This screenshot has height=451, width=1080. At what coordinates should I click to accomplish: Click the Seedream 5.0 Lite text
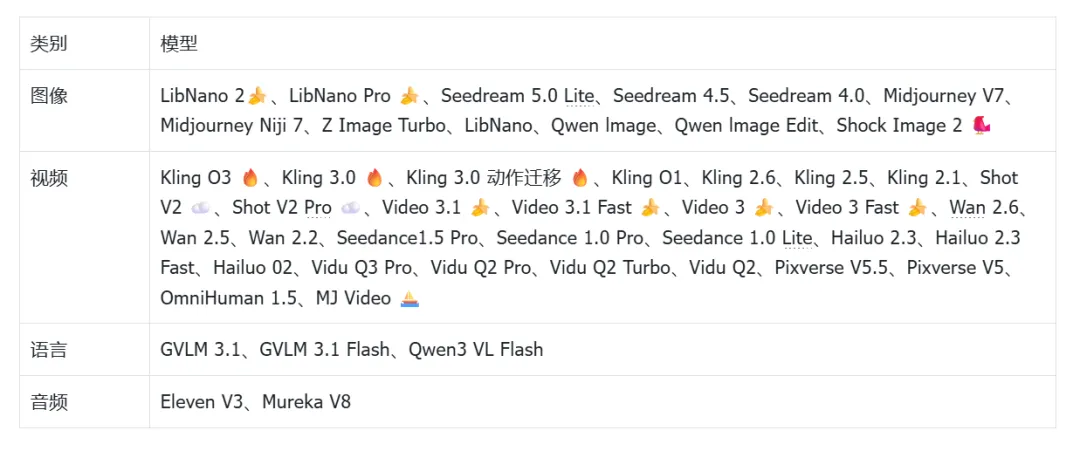(x=517, y=96)
